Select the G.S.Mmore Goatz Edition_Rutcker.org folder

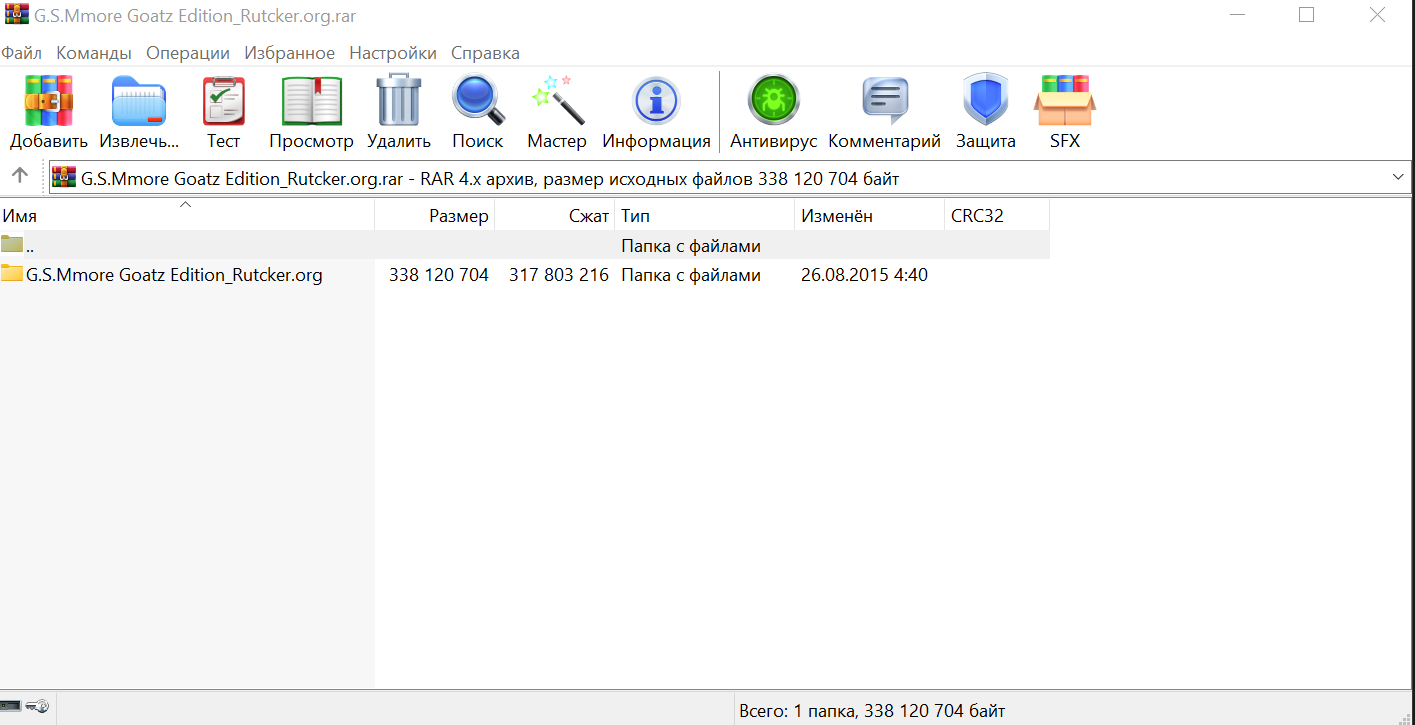click(x=173, y=275)
